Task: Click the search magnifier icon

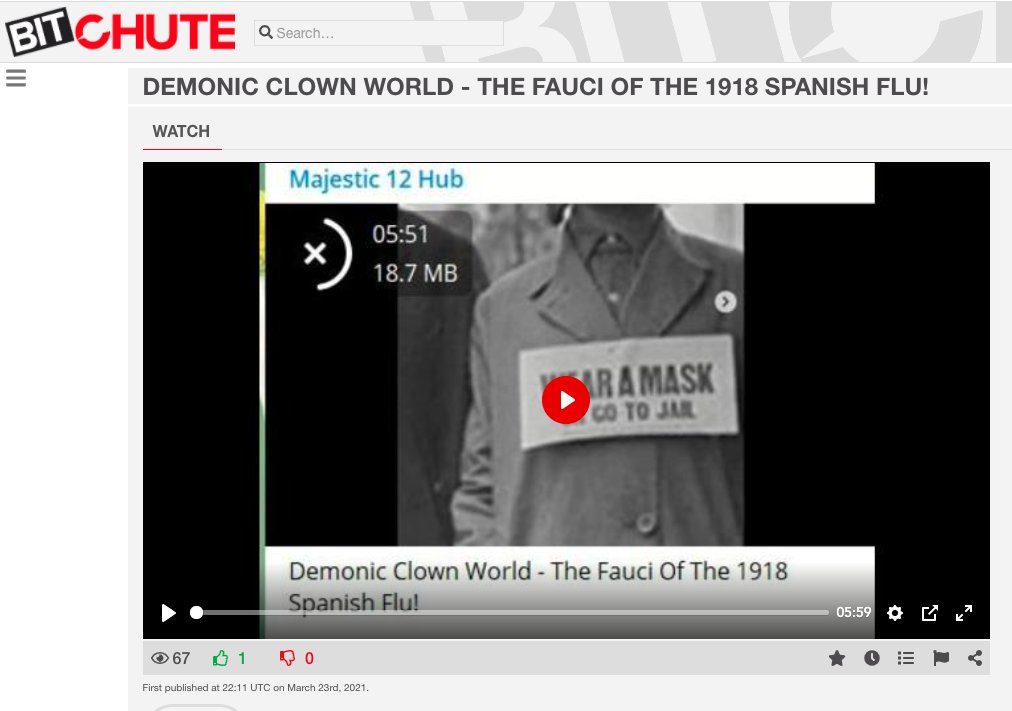Action: [265, 32]
